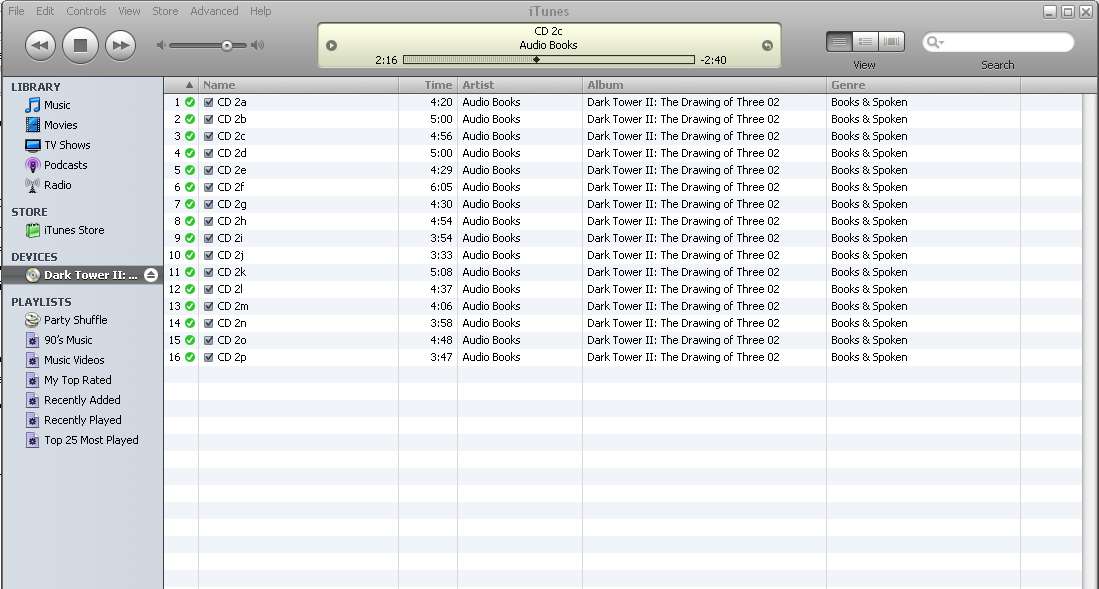This screenshot has height=589, width=1099.
Task: Uncheck the CD 2e track checkbox
Action: coord(208,170)
